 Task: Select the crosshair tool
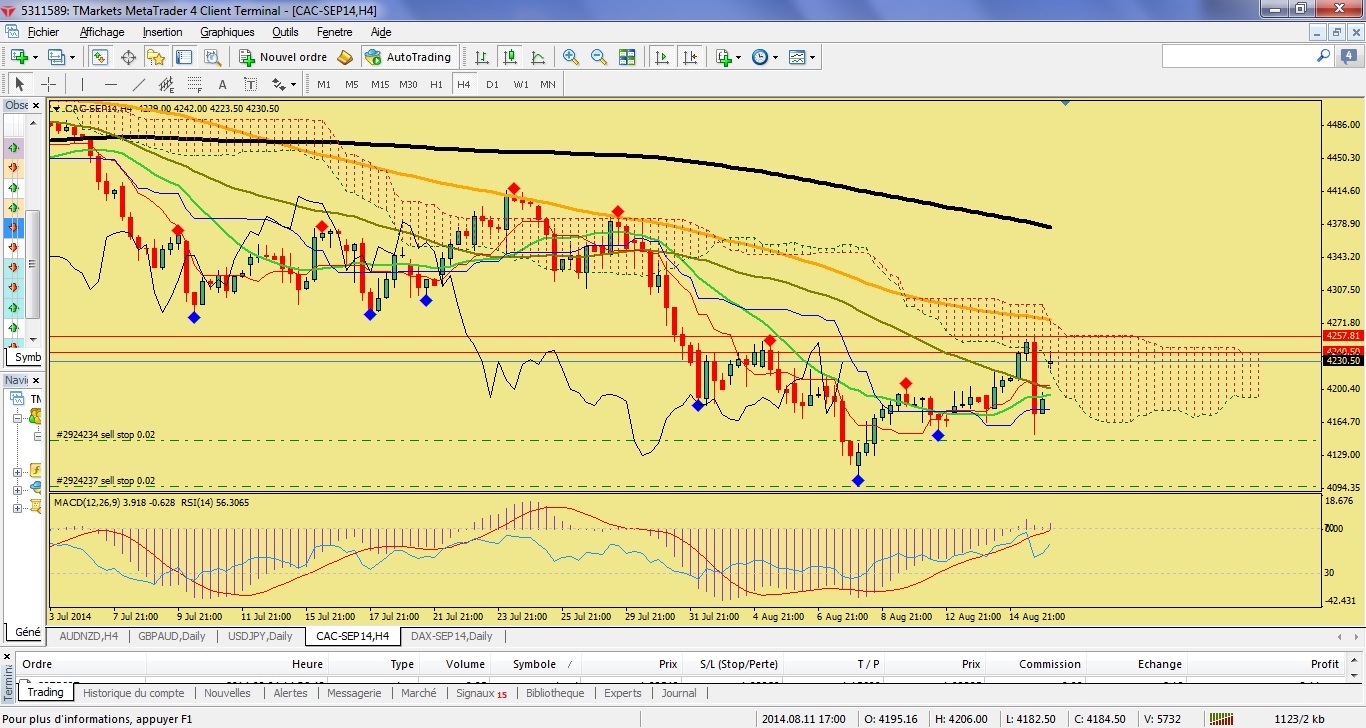47,84
